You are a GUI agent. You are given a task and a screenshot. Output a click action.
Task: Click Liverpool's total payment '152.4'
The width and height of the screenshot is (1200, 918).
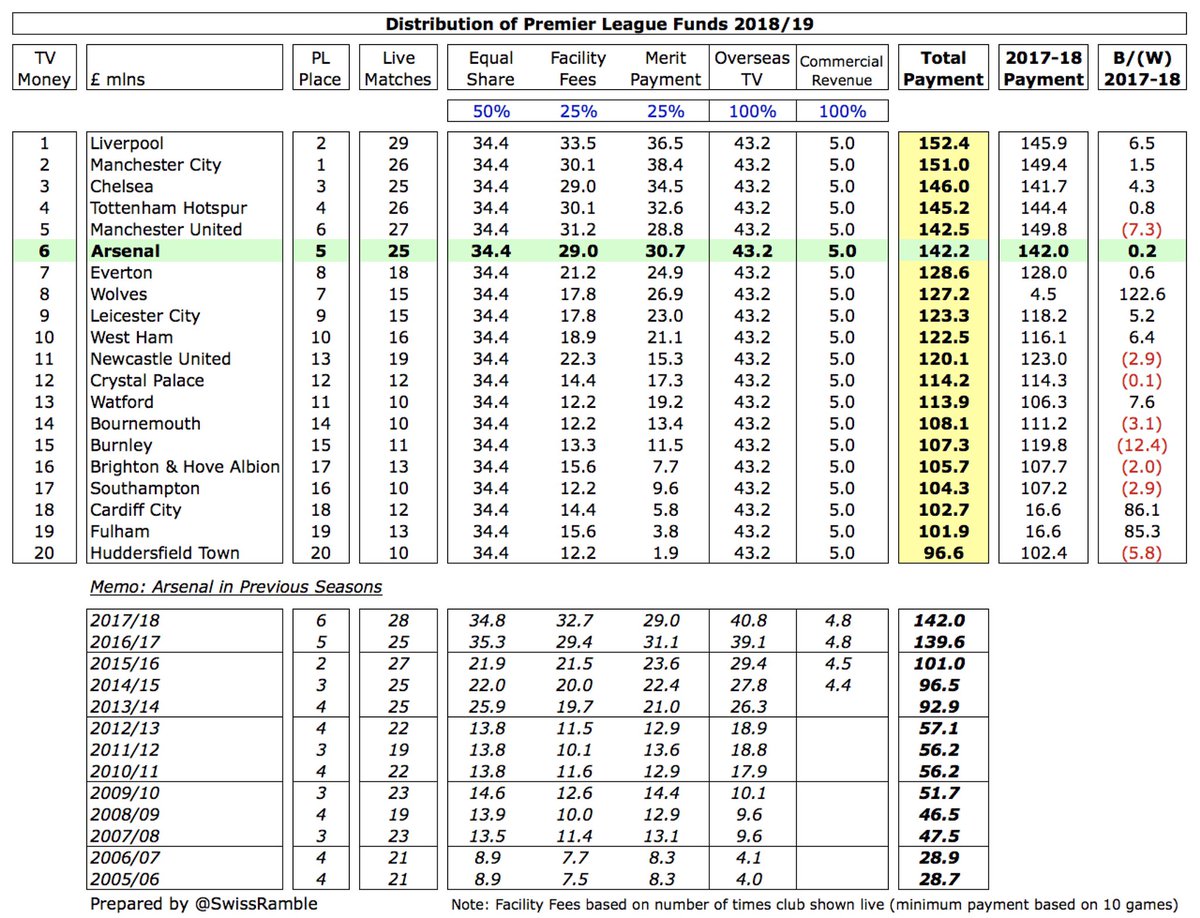tap(943, 143)
